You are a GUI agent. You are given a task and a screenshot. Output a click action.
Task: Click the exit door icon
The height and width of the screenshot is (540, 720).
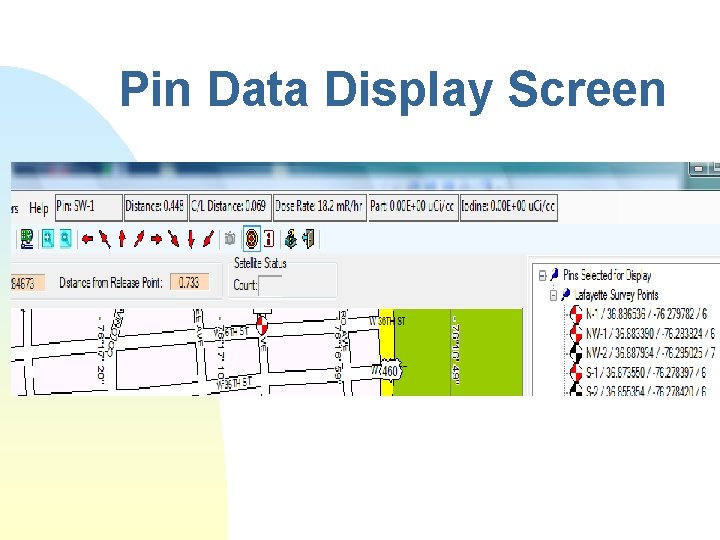(x=309, y=239)
